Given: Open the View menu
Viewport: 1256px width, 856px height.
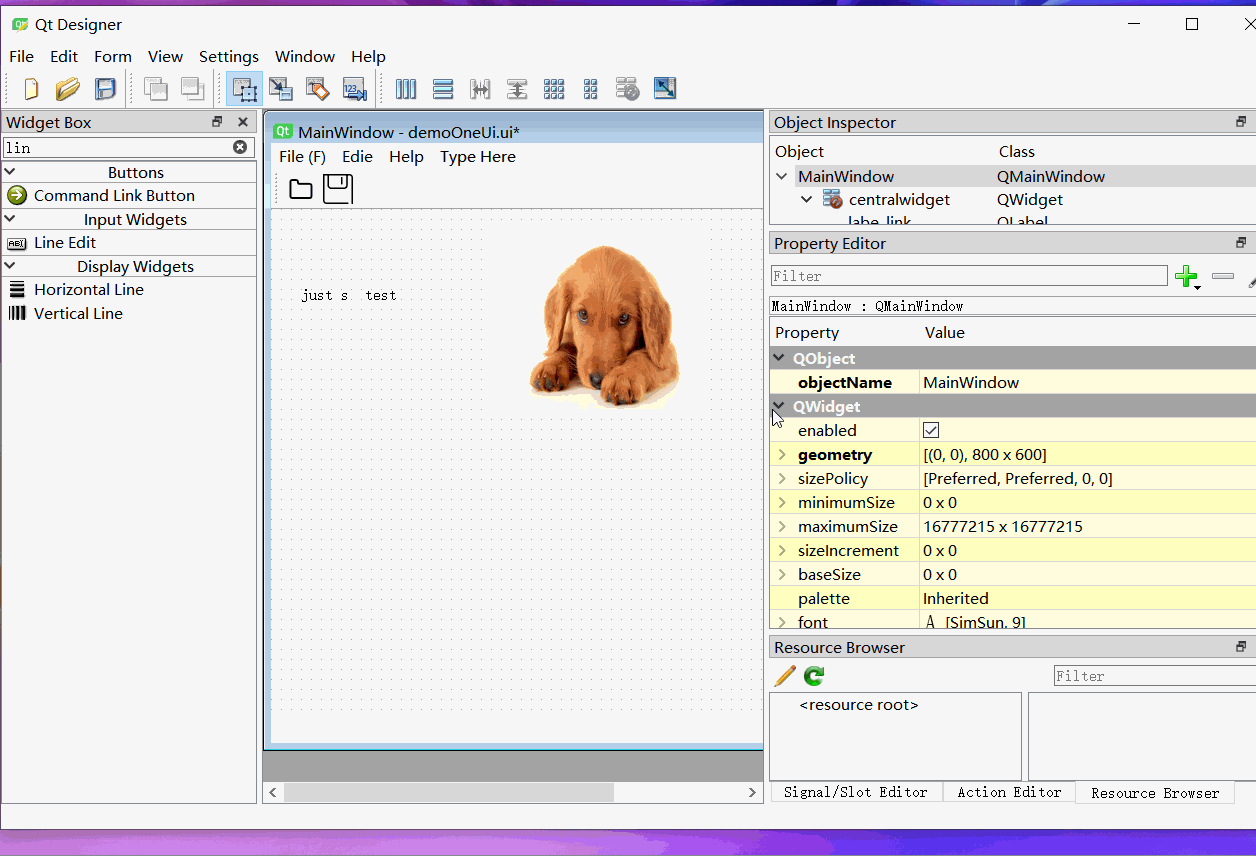Looking at the screenshot, I should coord(165,56).
